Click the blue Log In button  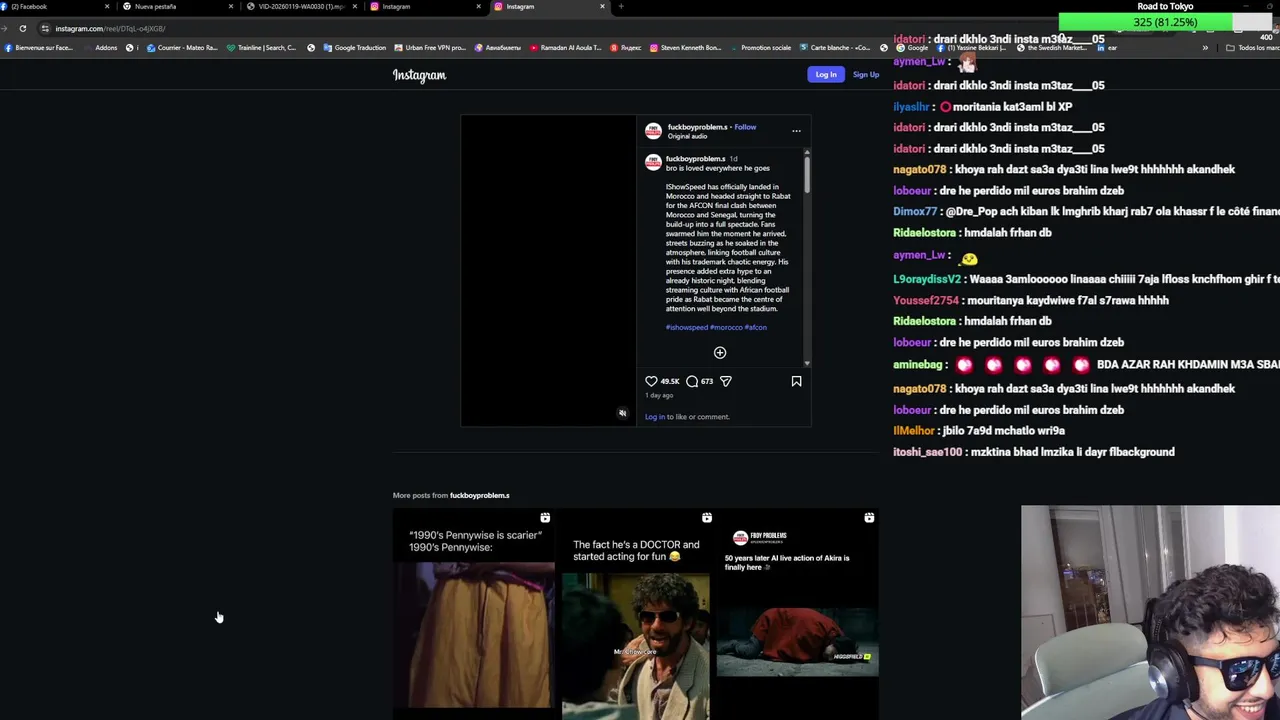[x=826, y=74]
